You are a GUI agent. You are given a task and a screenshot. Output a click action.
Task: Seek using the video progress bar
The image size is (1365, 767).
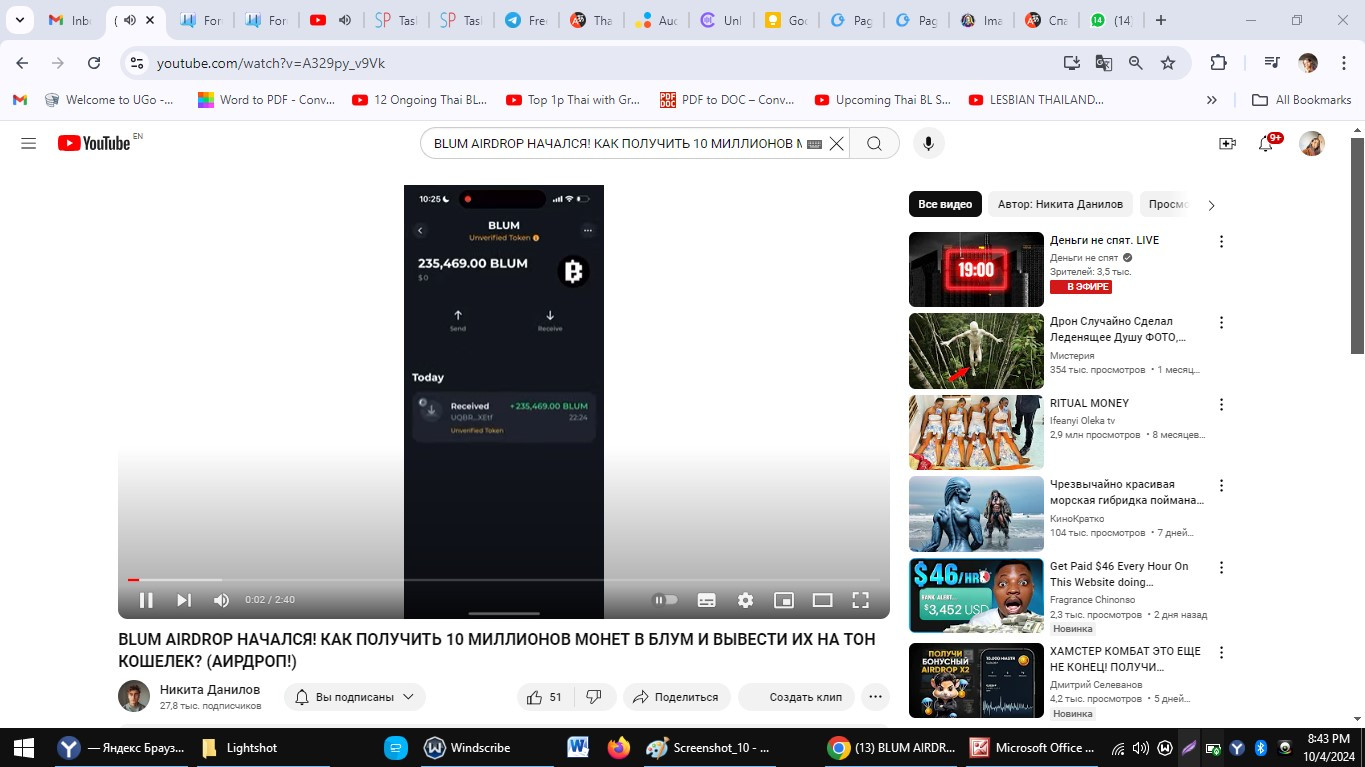[x=504, y=580]
